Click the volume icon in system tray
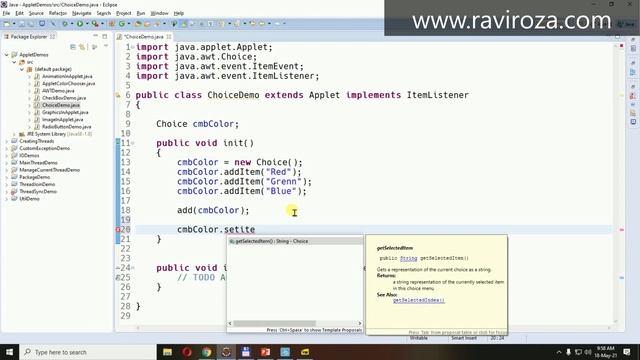The image size is (640, 360). [588, 352]
